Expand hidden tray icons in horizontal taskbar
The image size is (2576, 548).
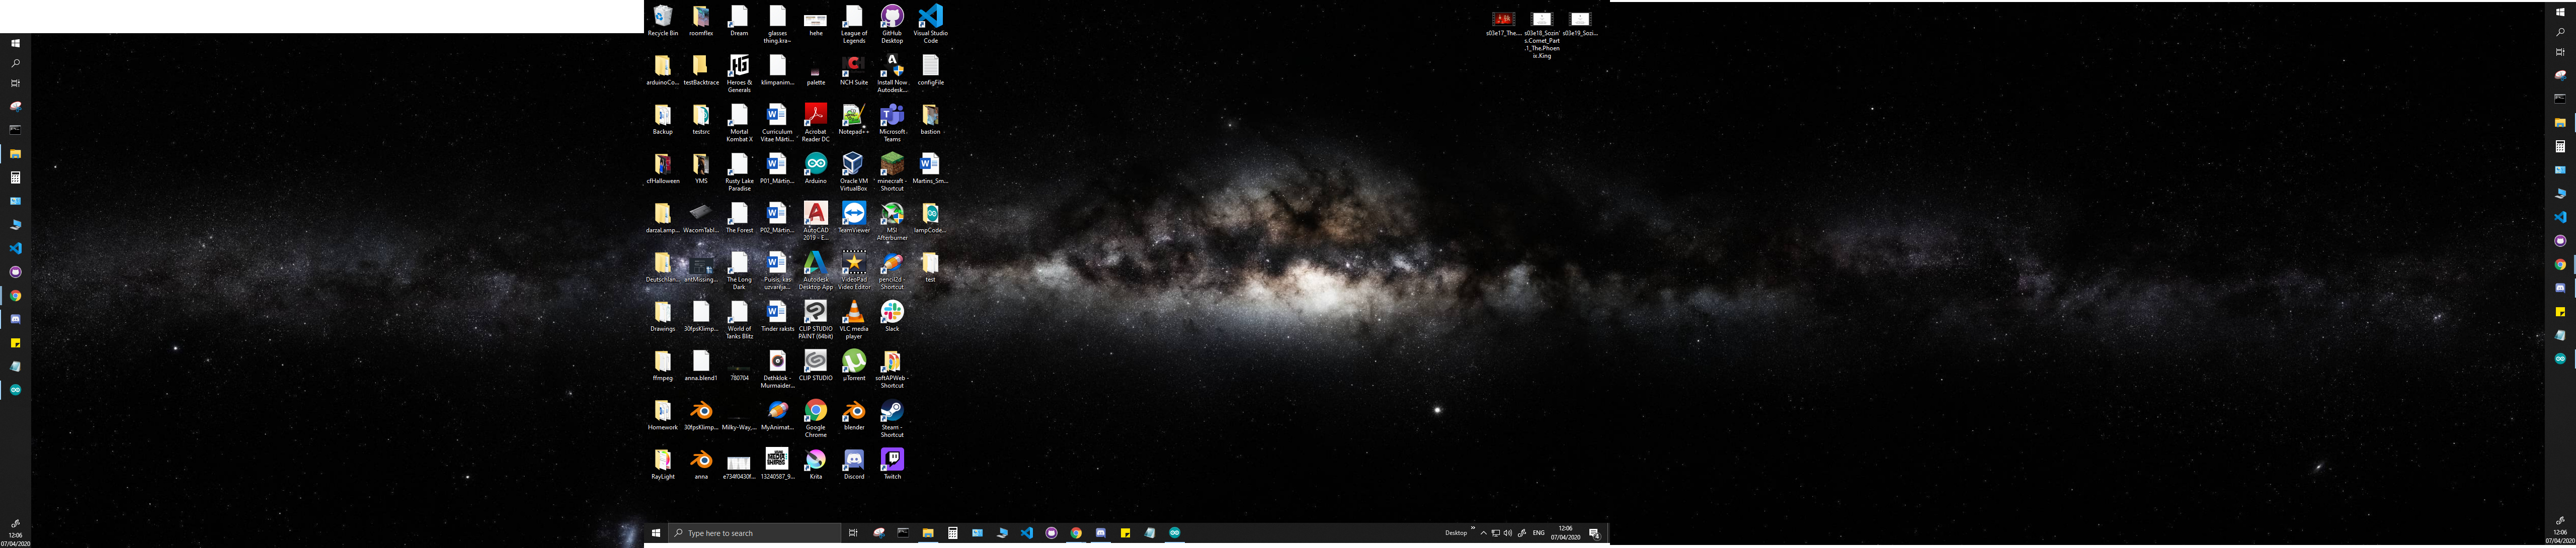pos(1483,533)
